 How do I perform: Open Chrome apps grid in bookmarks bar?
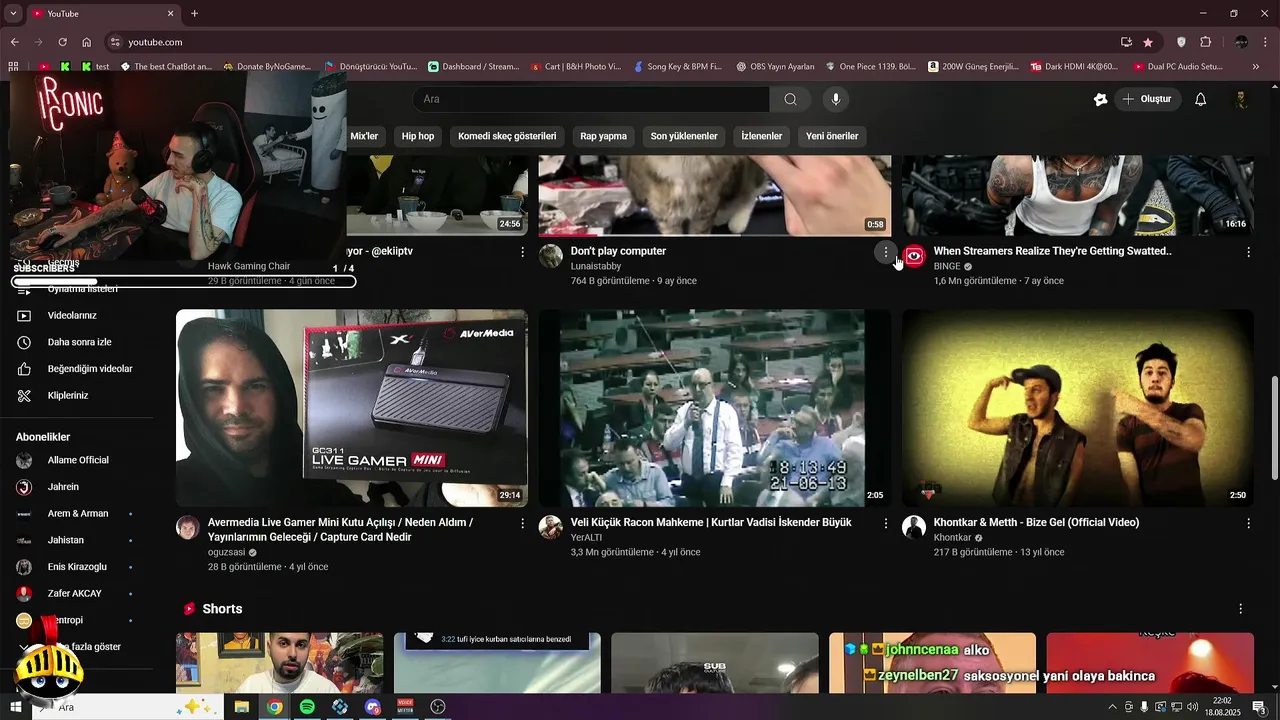[13, 66]
